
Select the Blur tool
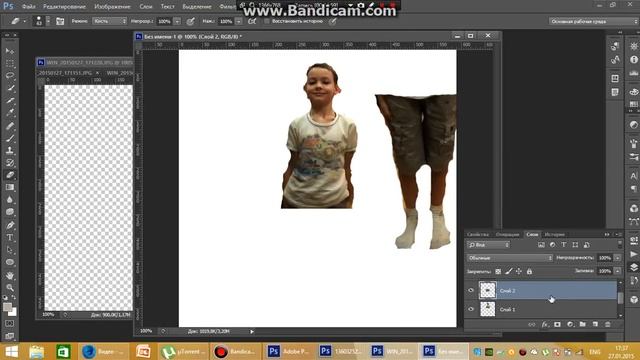coord(10,200)
